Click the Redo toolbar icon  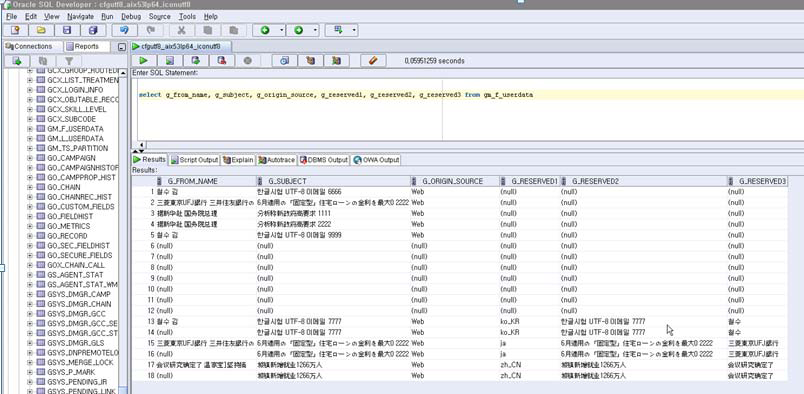point(150,30)
